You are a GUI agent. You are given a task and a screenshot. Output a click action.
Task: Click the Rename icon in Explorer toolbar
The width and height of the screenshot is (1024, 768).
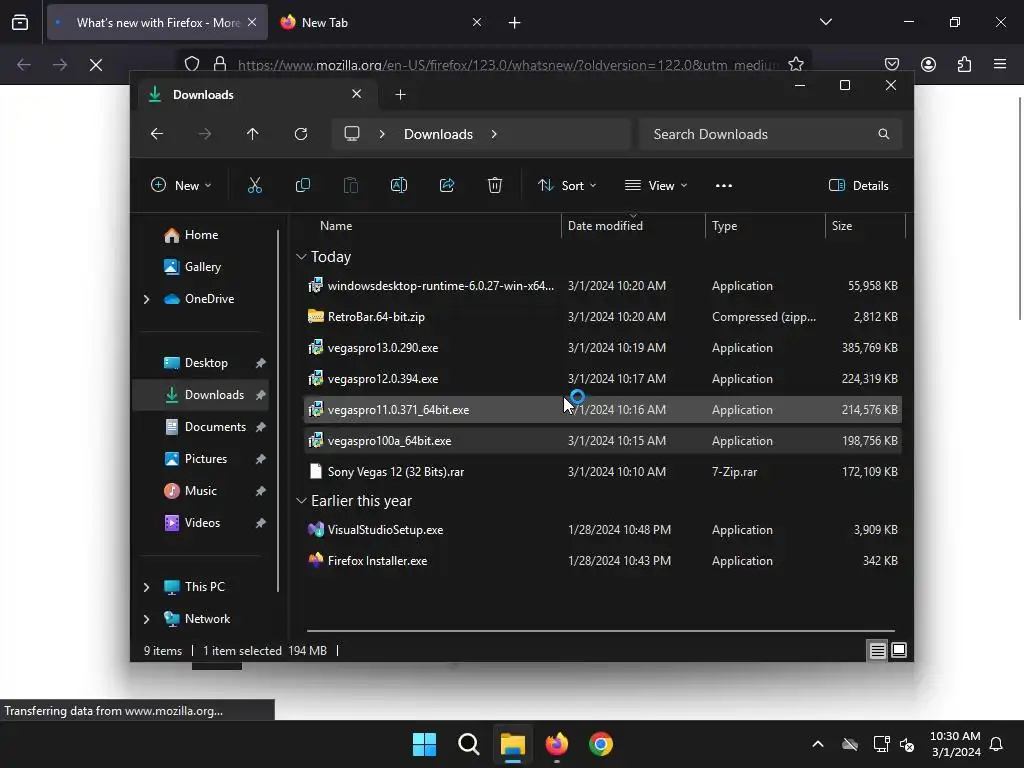pyautogui.click(x=399, y=185)
